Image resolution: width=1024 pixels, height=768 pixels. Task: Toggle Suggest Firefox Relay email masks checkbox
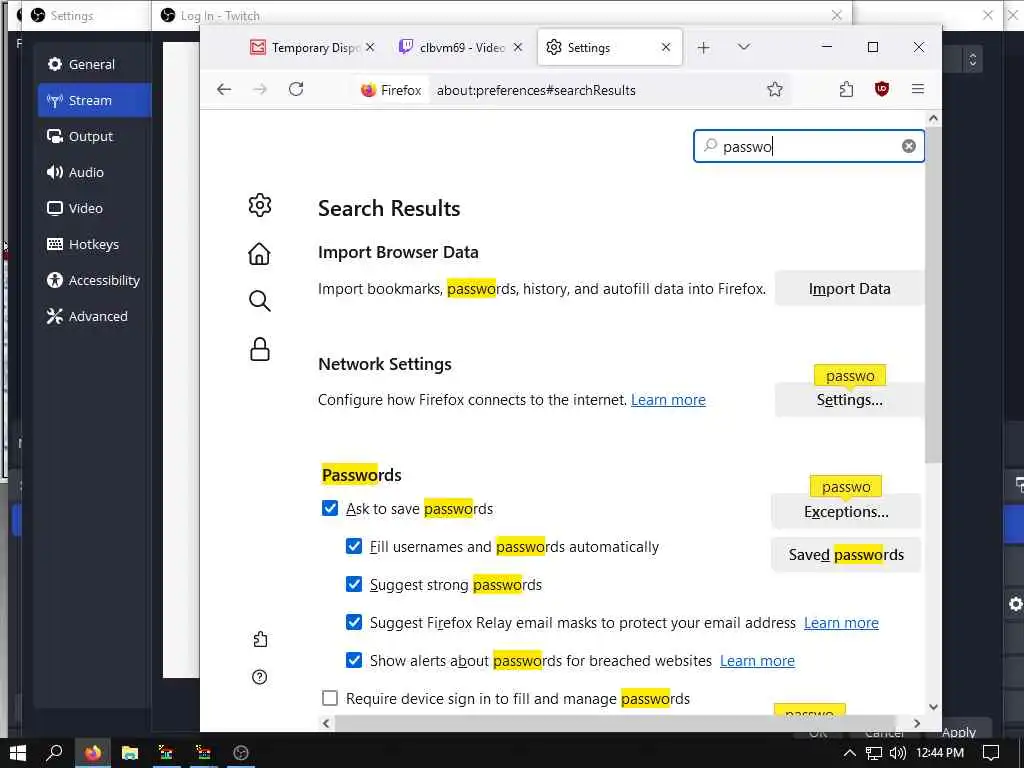[x=353, y=622]
